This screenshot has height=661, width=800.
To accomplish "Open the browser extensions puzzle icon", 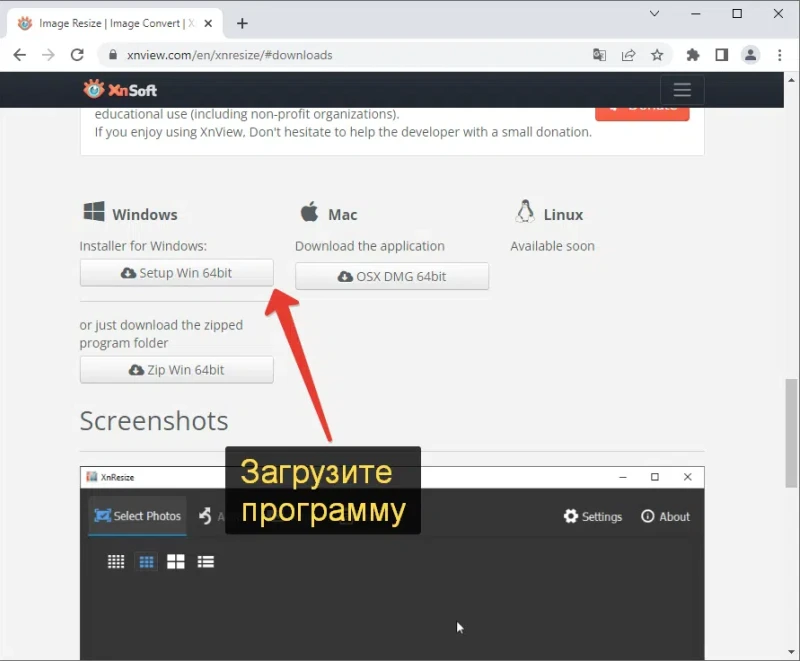I will click(692, 55).
